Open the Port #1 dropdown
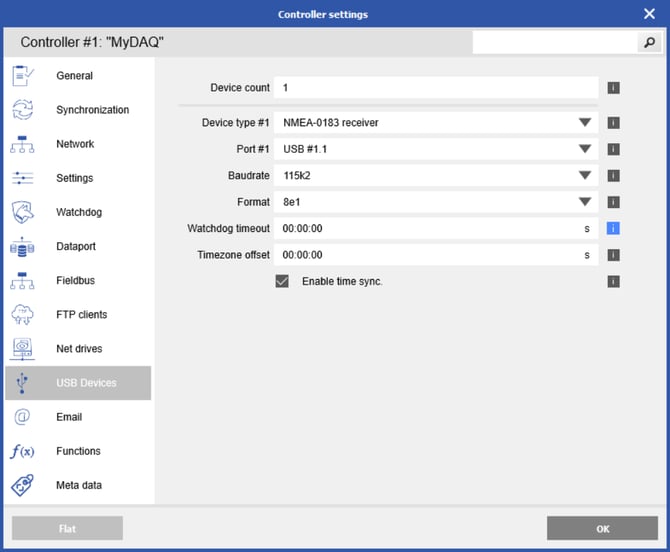The width and height of the screenshot is (670, 552). (x=585, y=150)
